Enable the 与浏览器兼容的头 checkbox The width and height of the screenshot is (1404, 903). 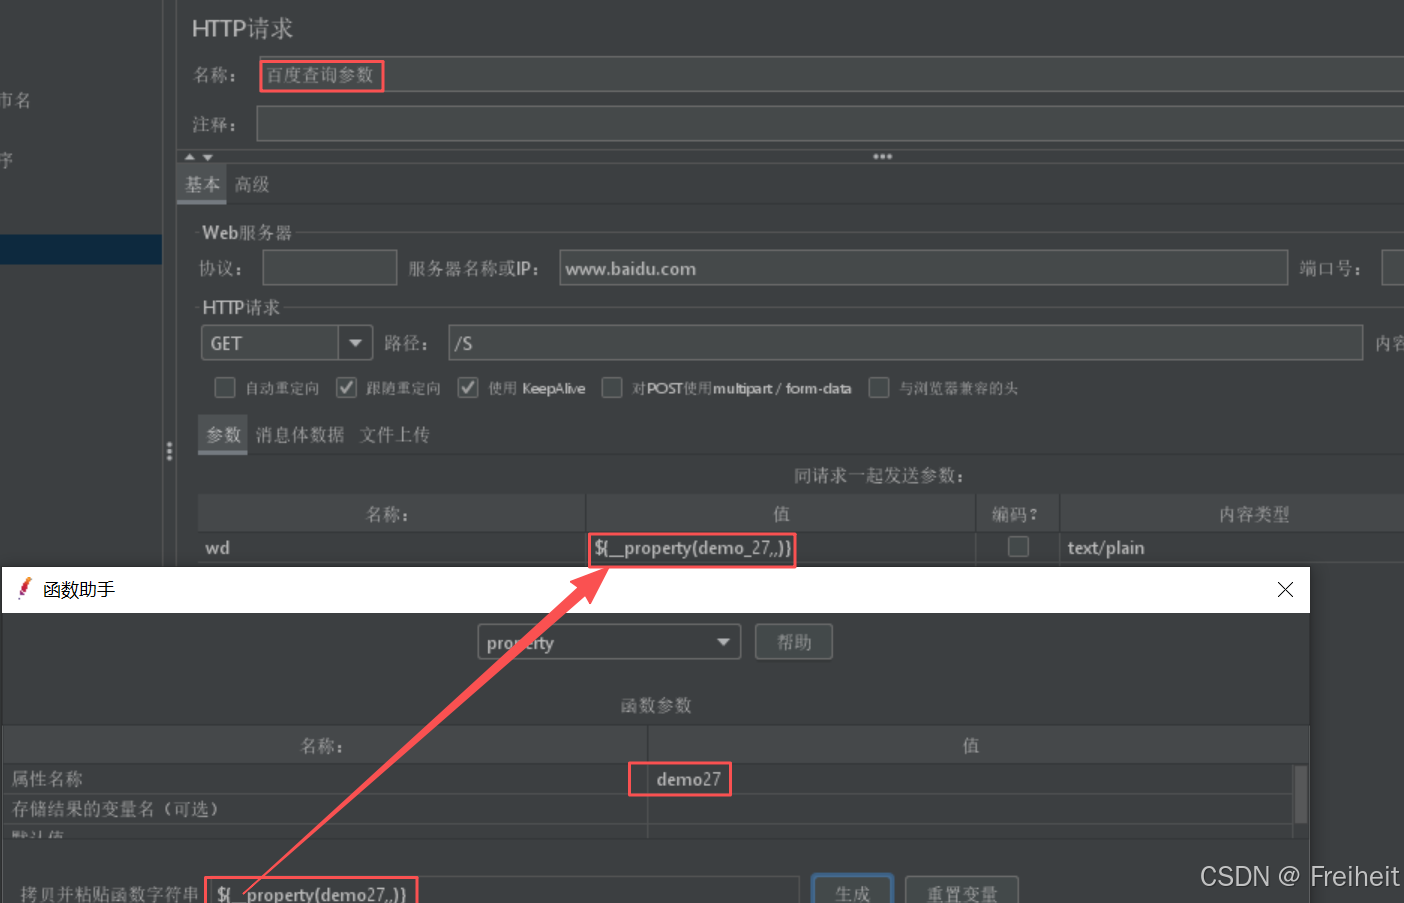[x=879, y=387]
